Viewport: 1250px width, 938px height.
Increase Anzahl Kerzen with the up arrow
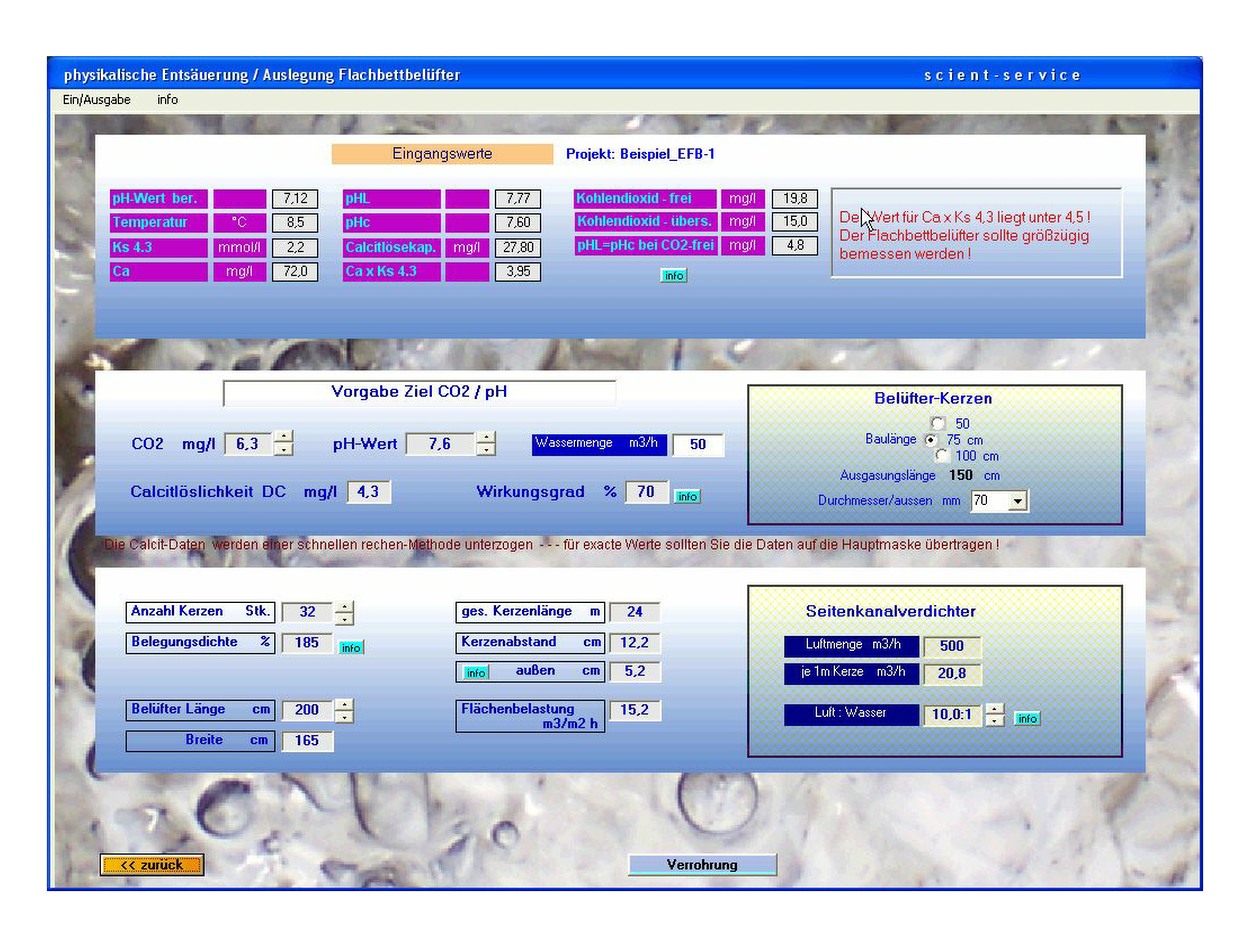(344, 606)
